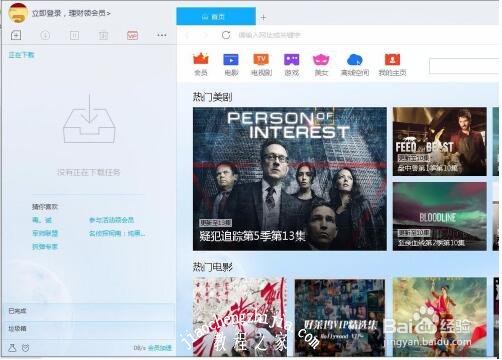Click the 热门电影 section heading
The image size is (502, 360).
212,267
